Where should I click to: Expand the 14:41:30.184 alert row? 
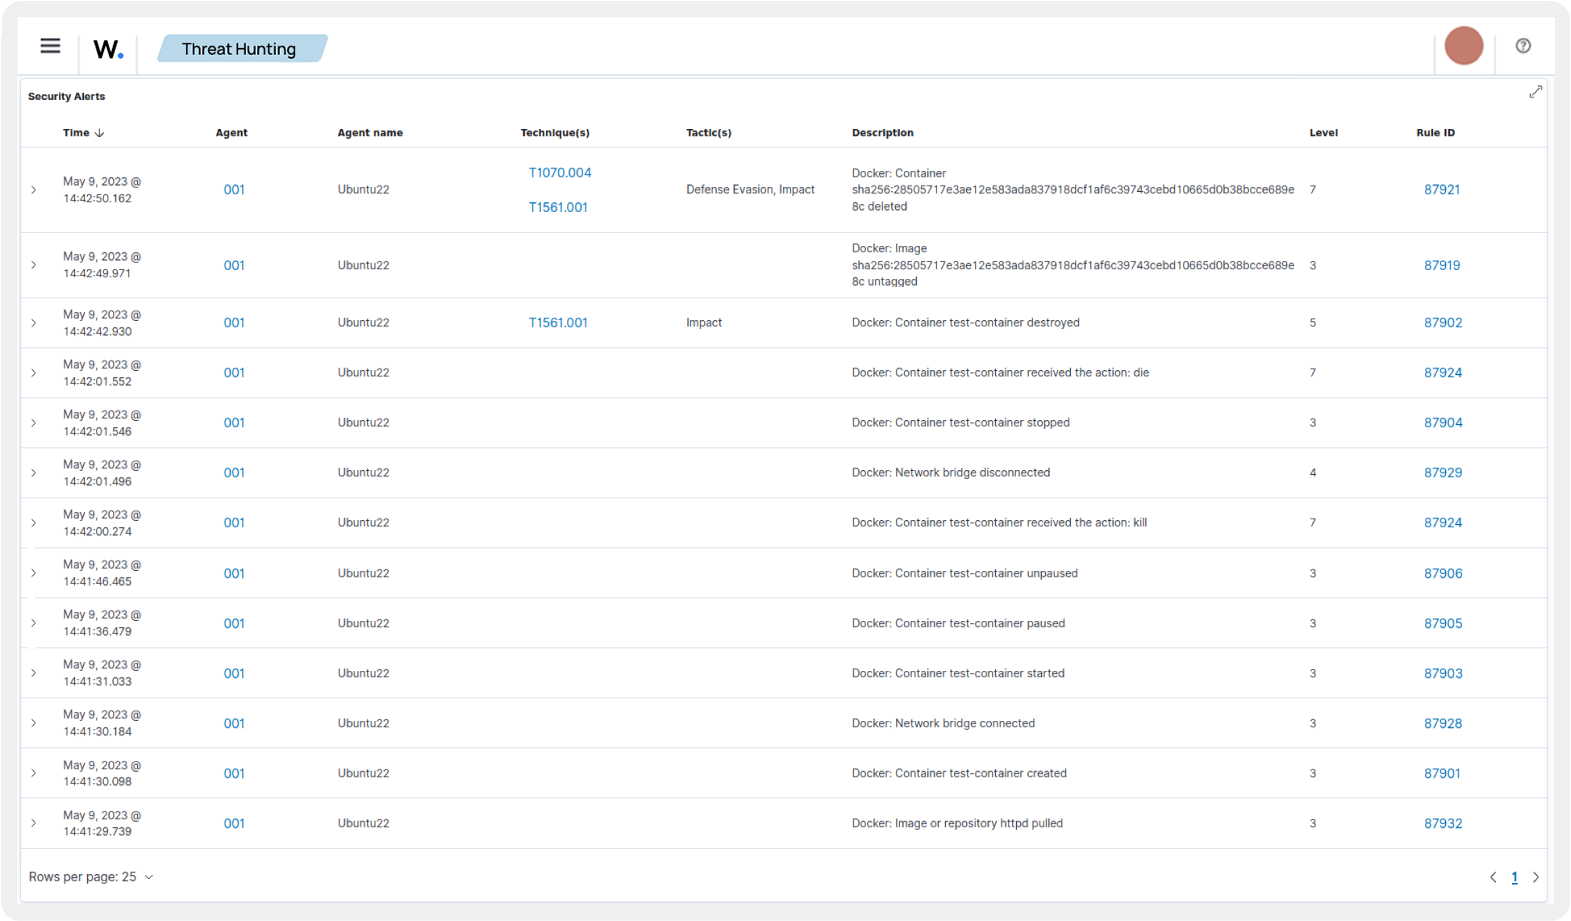click(34, 723)
